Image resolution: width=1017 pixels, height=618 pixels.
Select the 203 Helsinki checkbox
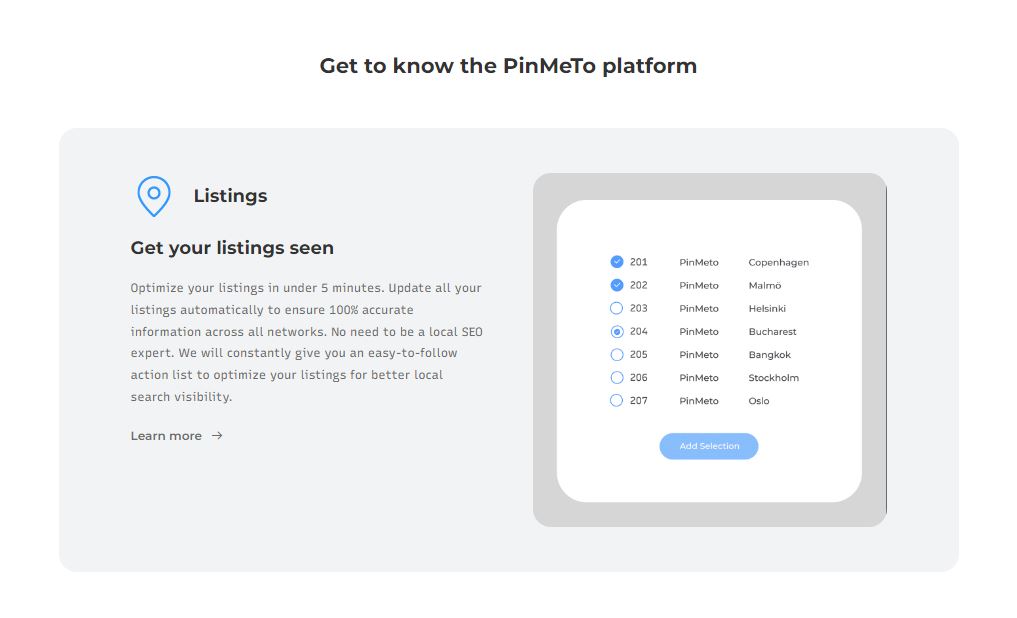click(x=617, y=308)
